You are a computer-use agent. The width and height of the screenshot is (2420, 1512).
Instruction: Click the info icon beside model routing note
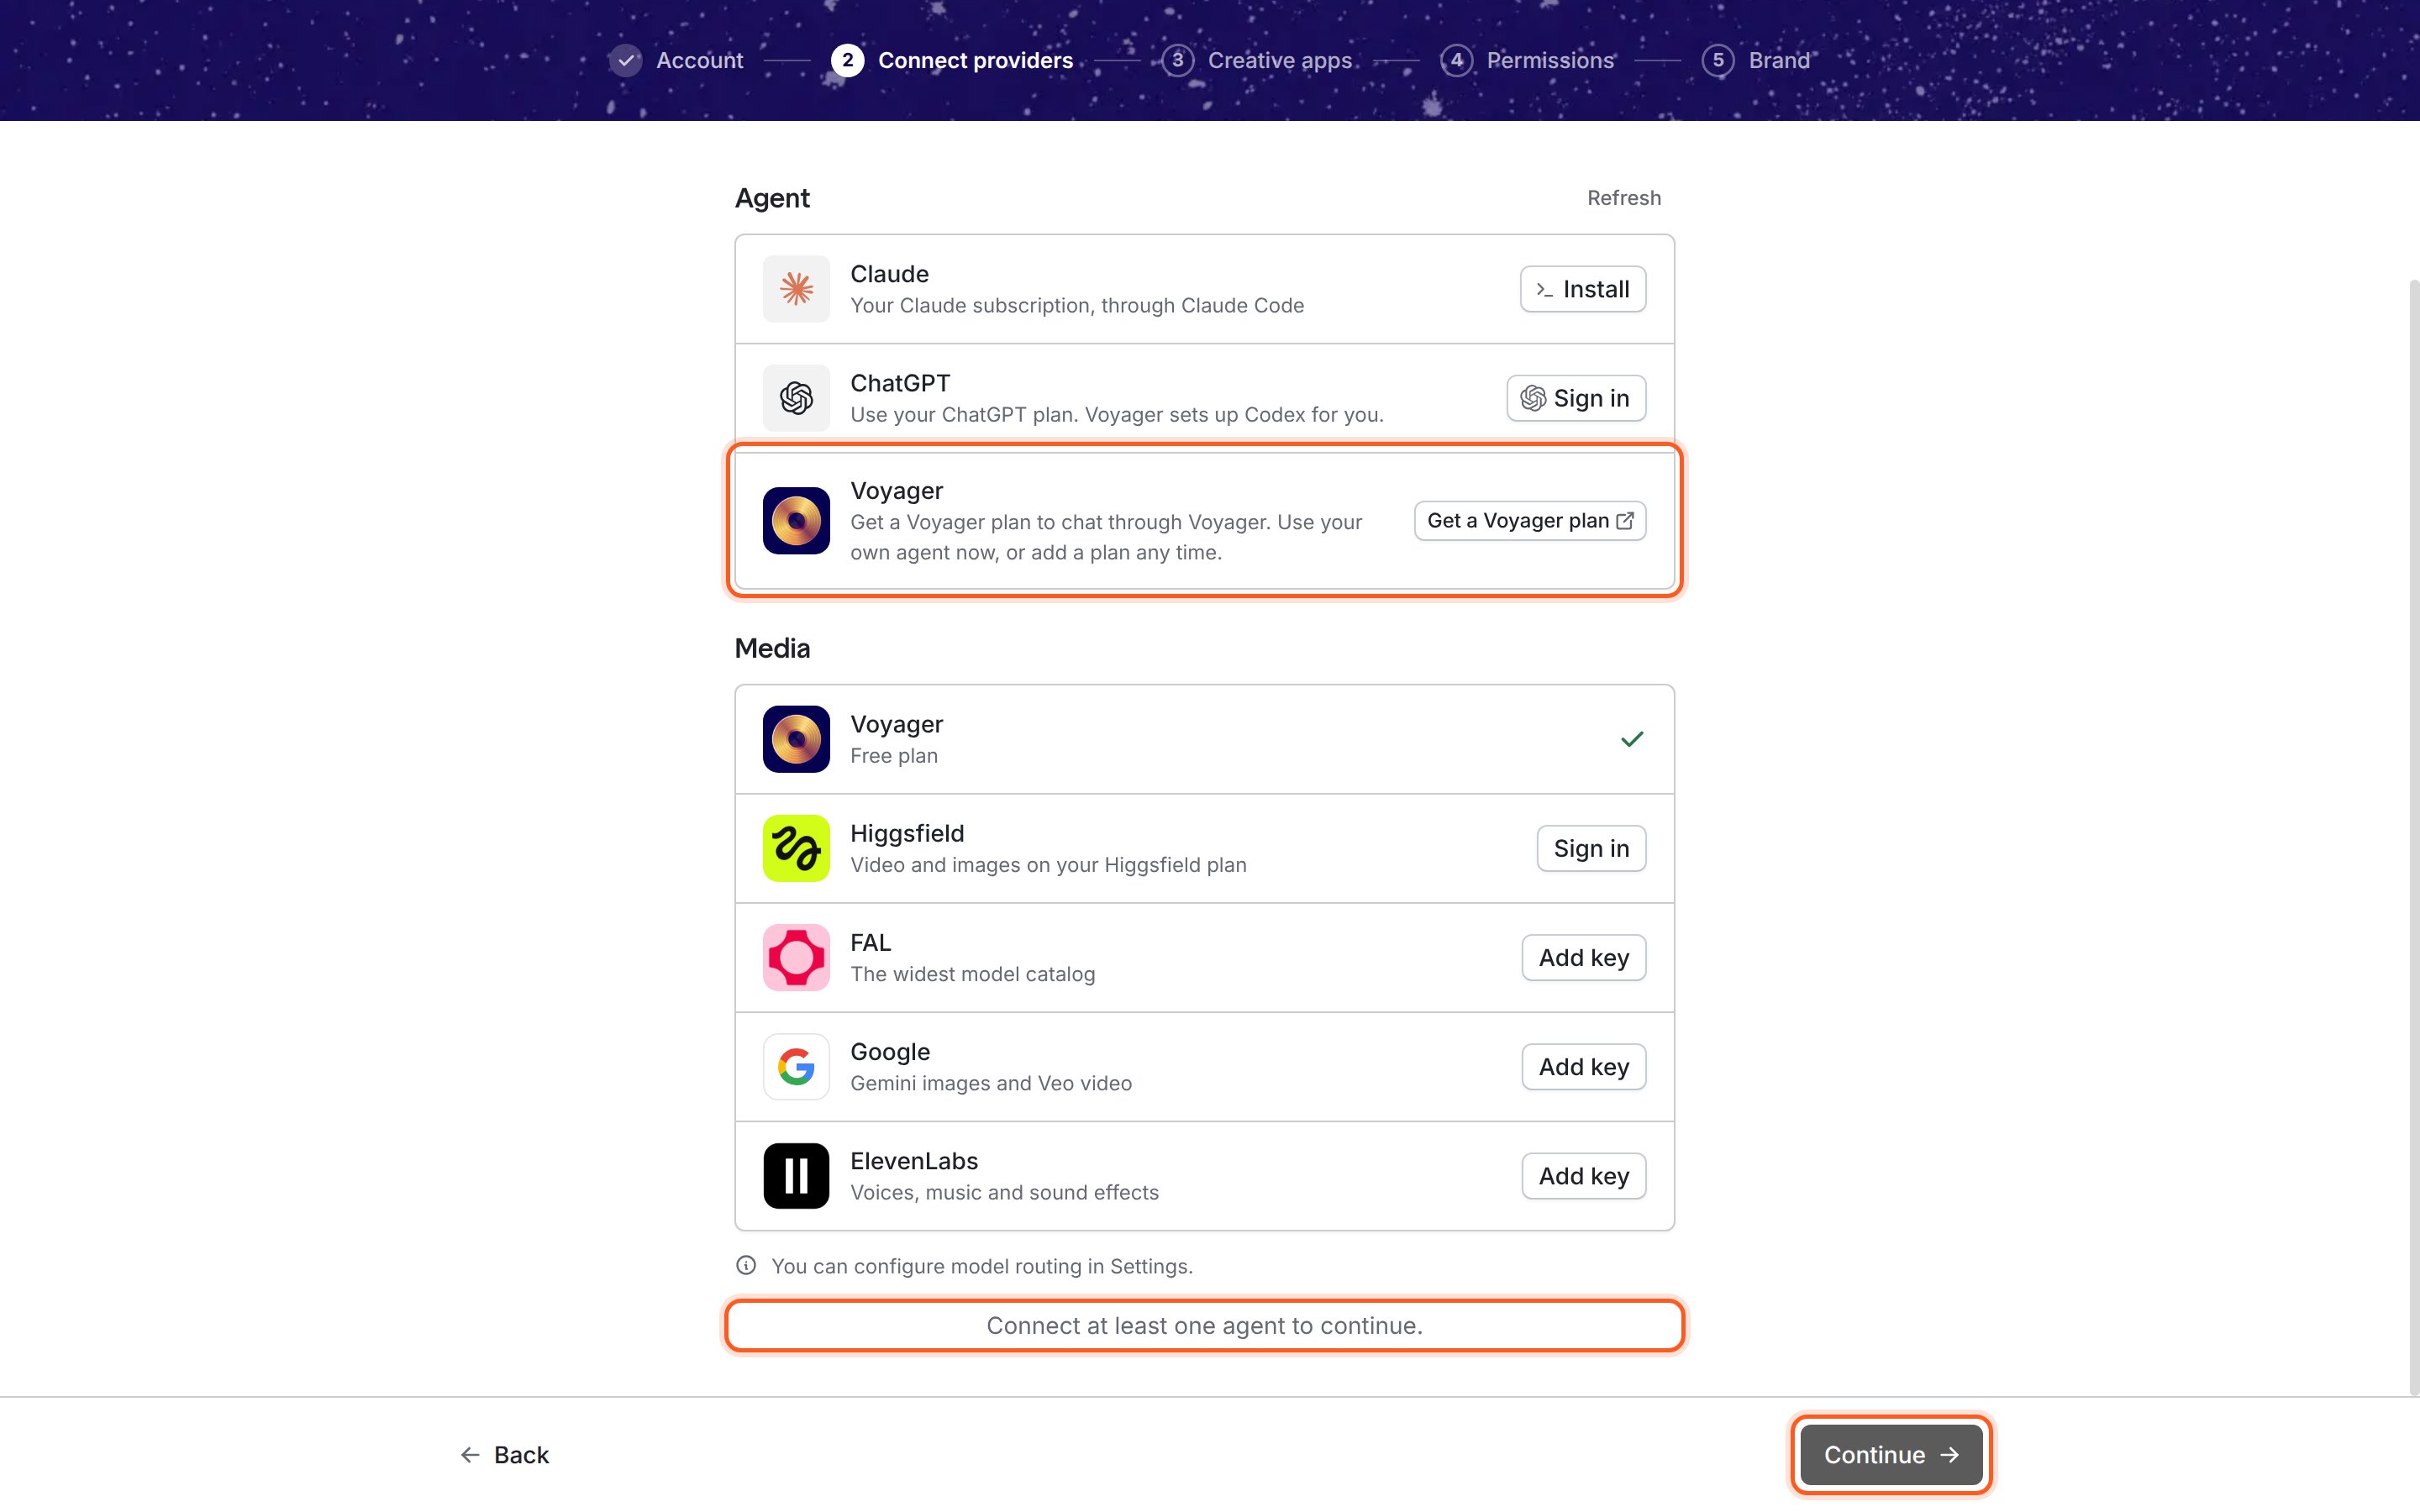coord(746,1265)
